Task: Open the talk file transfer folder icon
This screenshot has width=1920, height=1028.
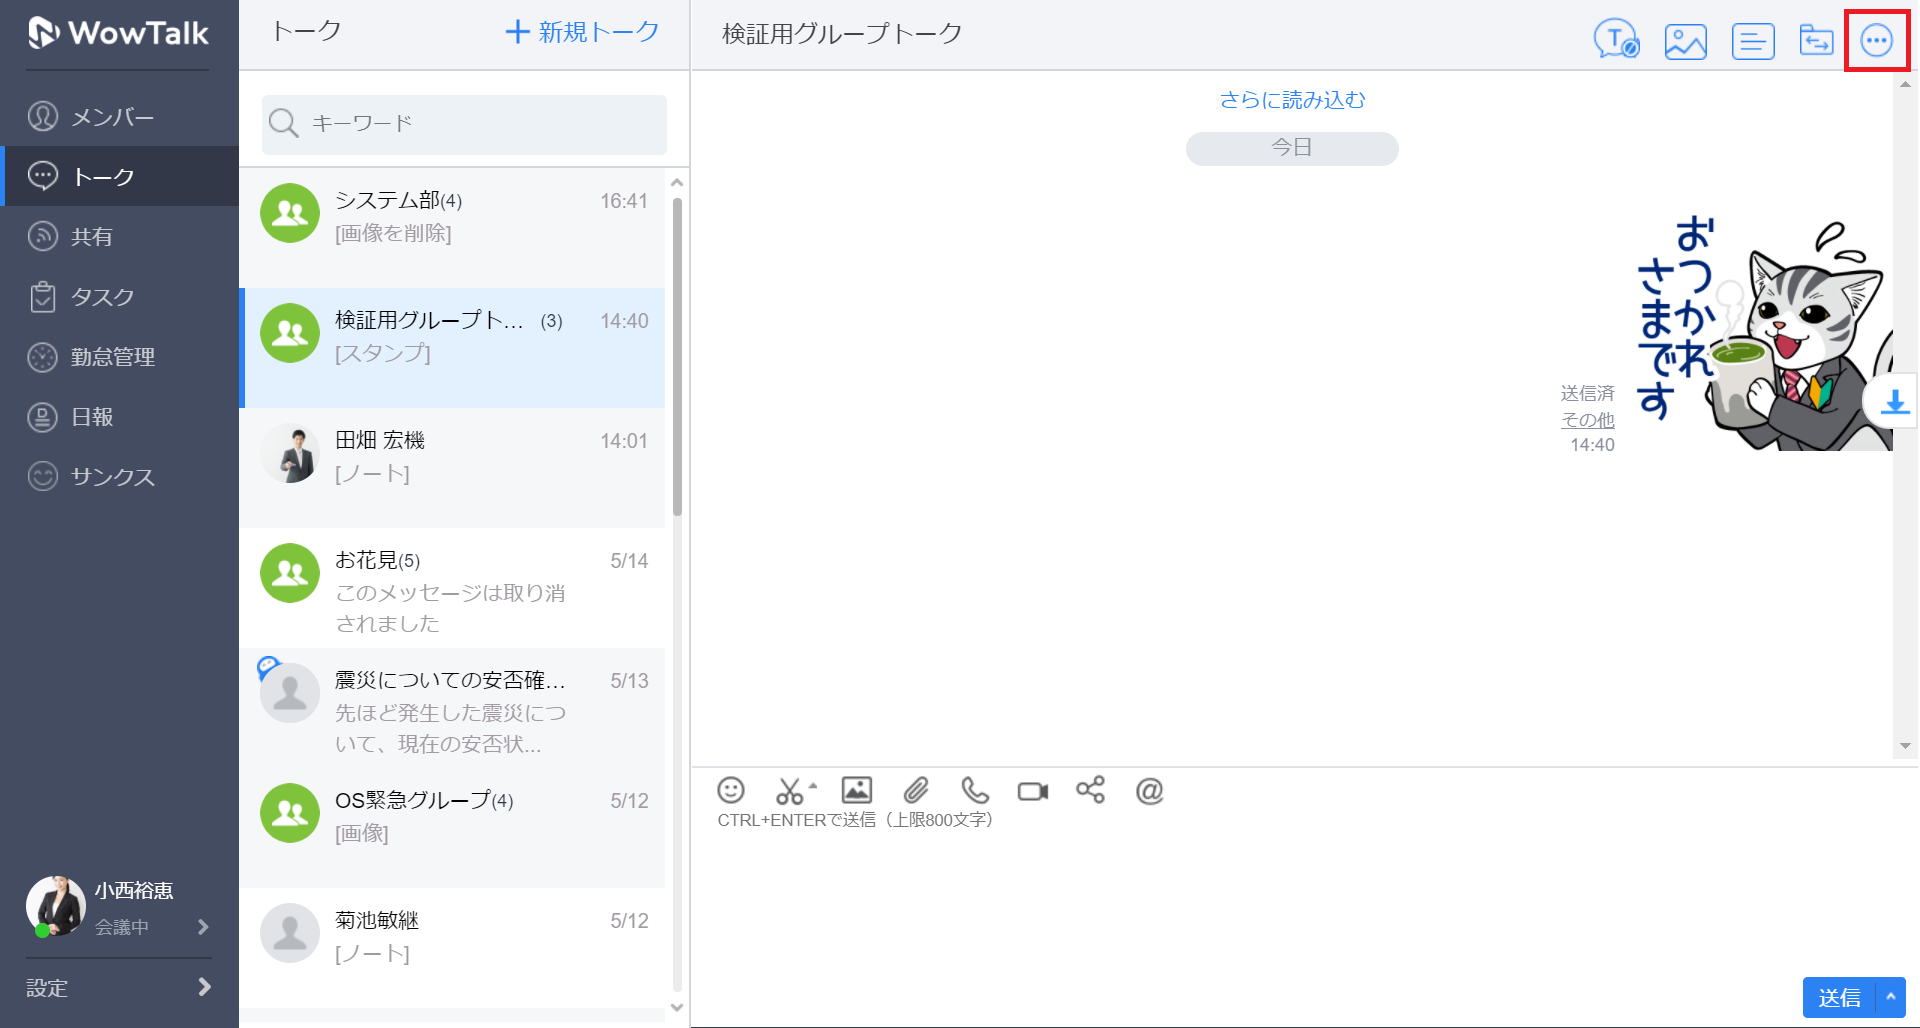Action: coord(1816,40)
